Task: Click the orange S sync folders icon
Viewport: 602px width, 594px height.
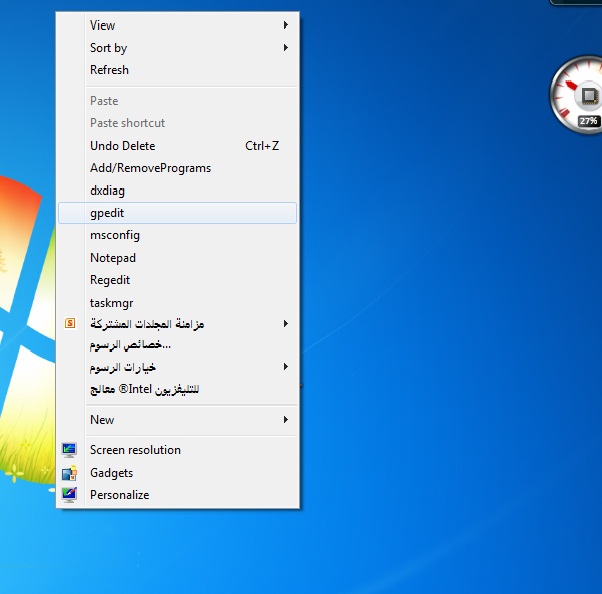Action: coord(70,323)
